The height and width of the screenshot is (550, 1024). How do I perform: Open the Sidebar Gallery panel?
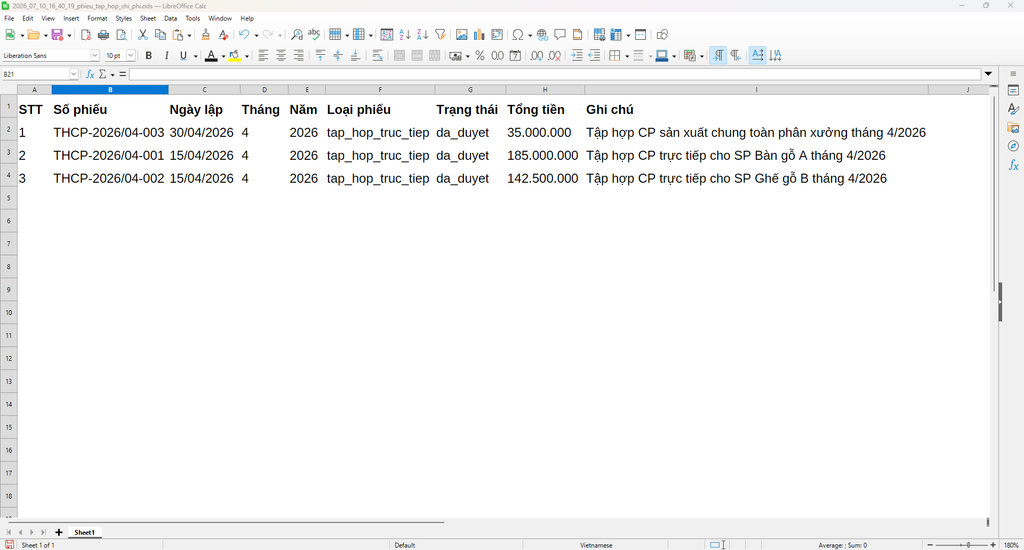coord(1013,127)
